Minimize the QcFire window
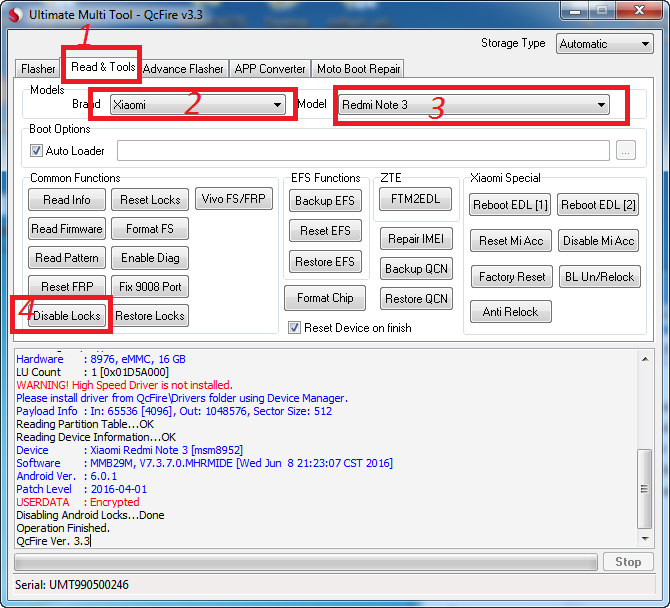Screen dimensions: 670x608 [x=575, y=10]
